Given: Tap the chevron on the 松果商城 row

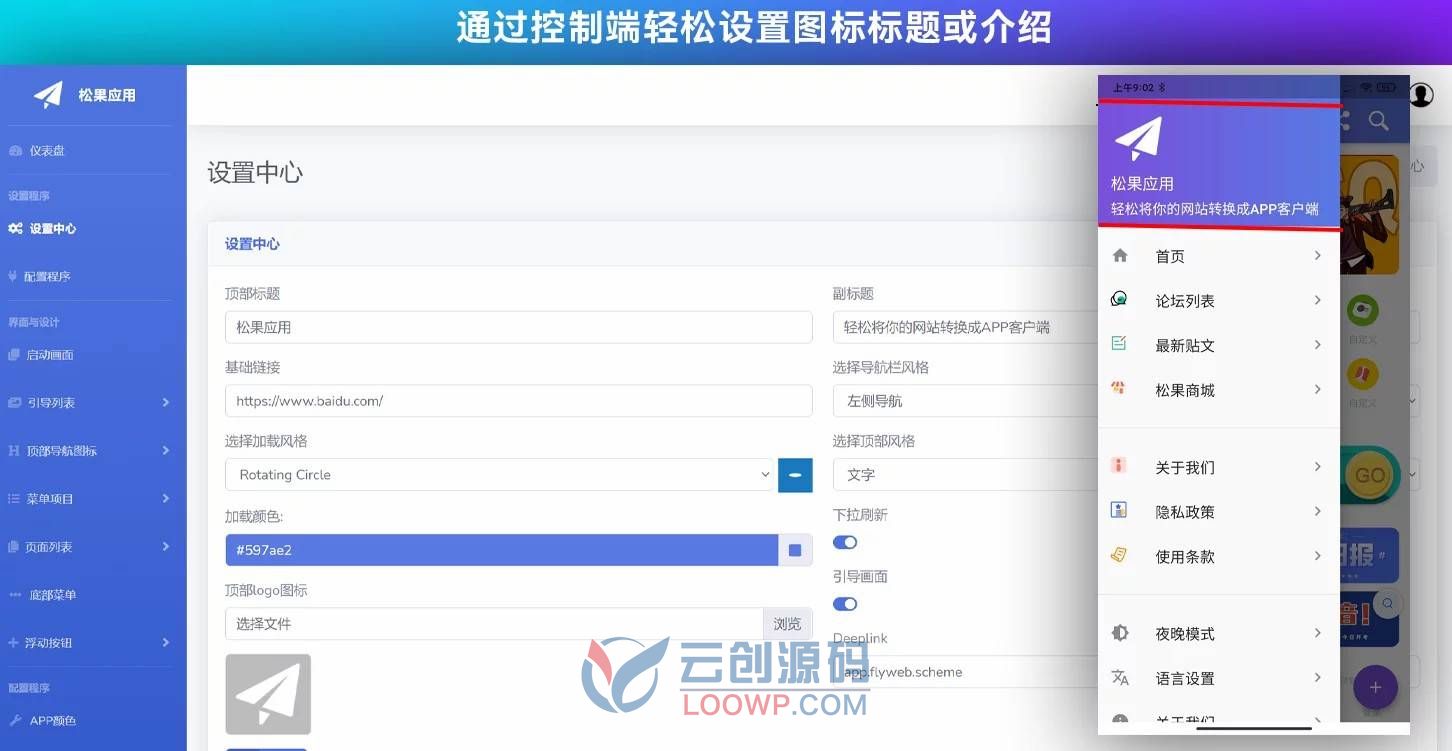Looking at the screenshot, I should coord(1318,389).
